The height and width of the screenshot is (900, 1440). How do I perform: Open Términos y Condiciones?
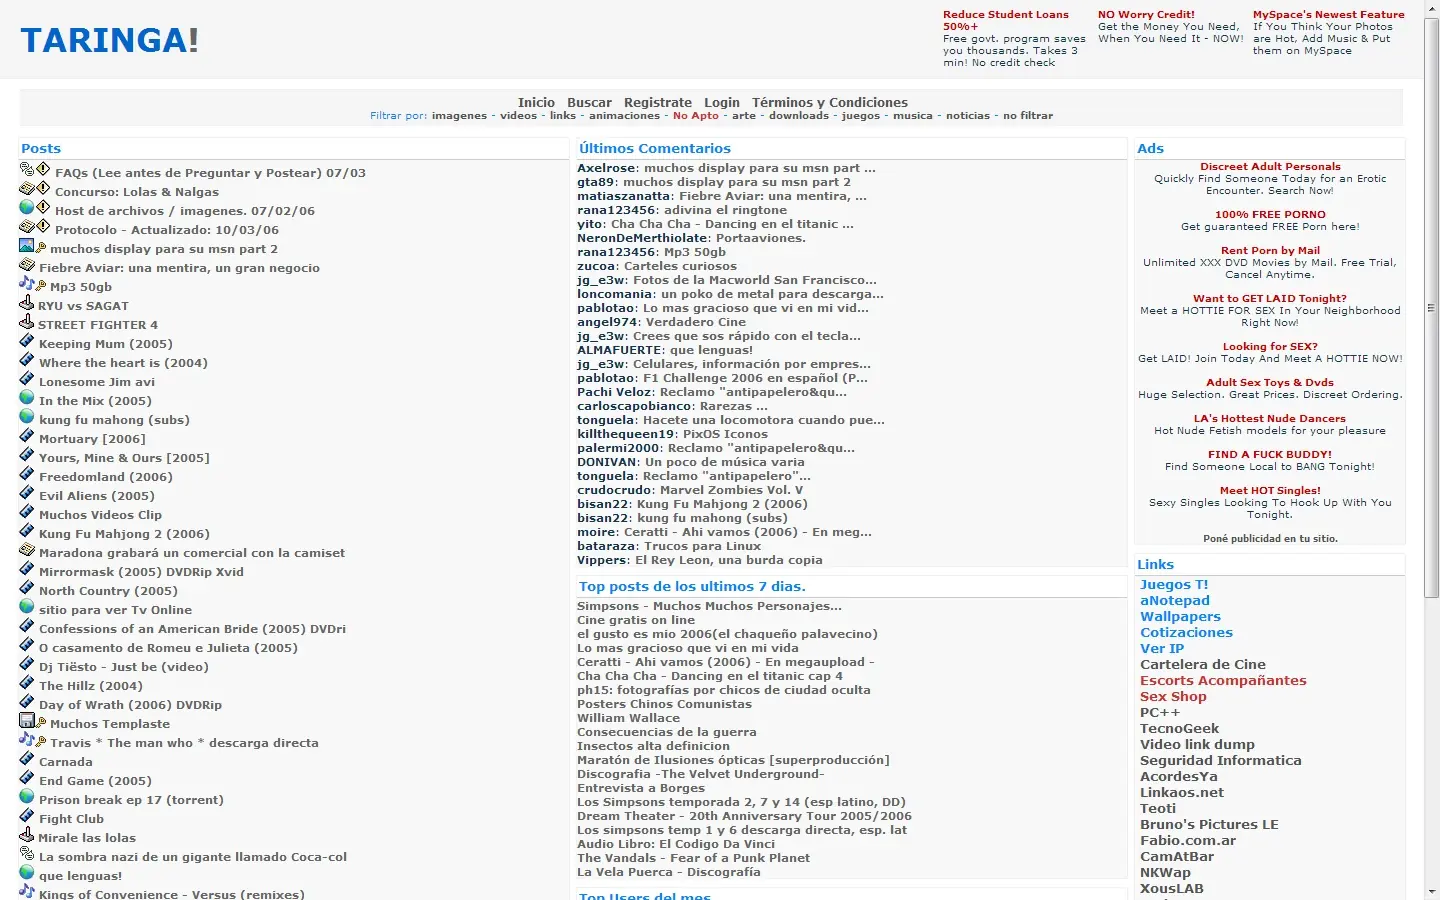click(830, 102)
